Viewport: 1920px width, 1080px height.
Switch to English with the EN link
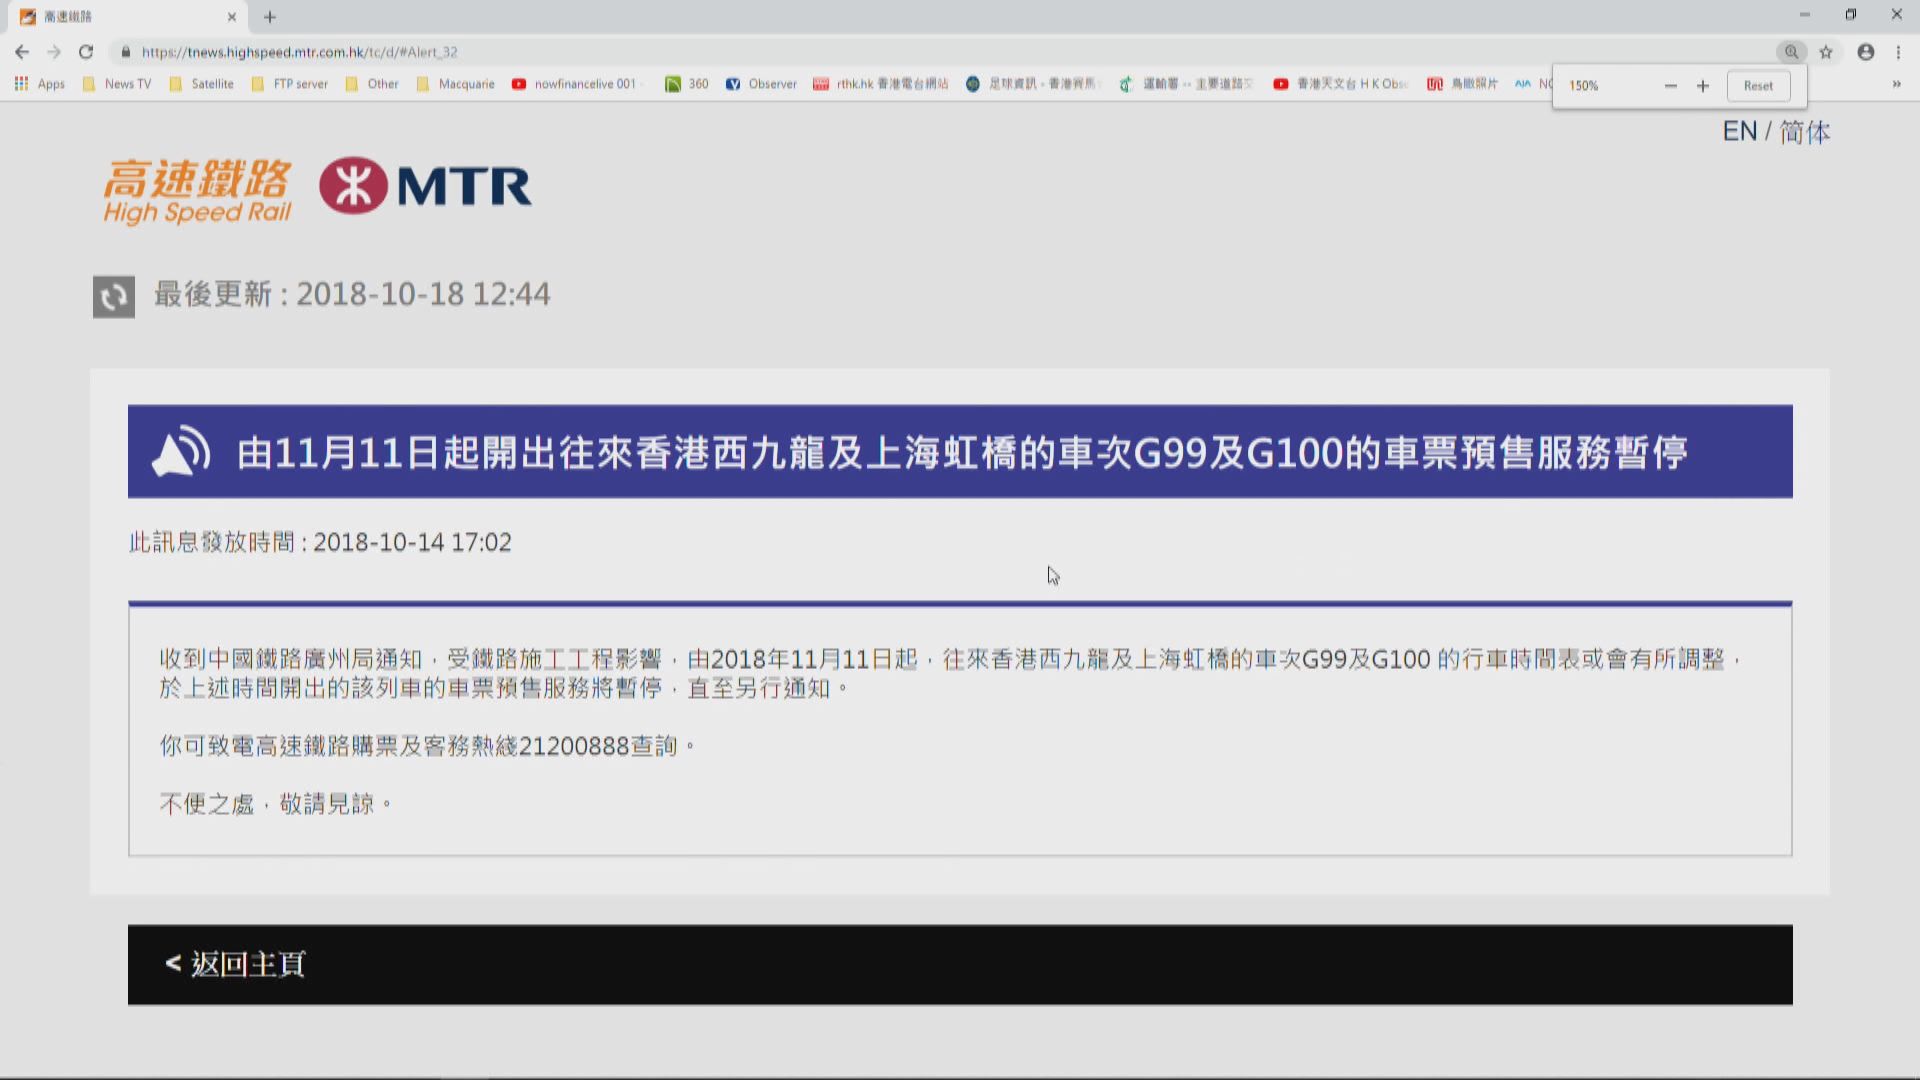[x=1740, y=131]
